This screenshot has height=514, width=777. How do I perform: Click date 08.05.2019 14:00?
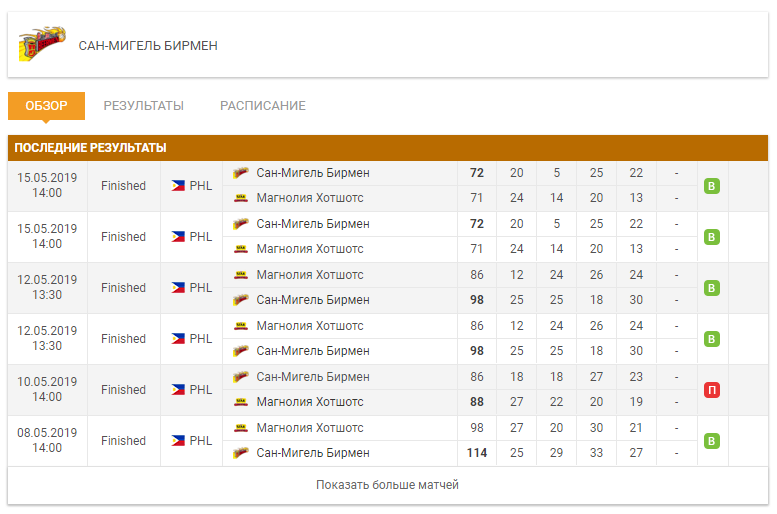click(x=47, y=440)
